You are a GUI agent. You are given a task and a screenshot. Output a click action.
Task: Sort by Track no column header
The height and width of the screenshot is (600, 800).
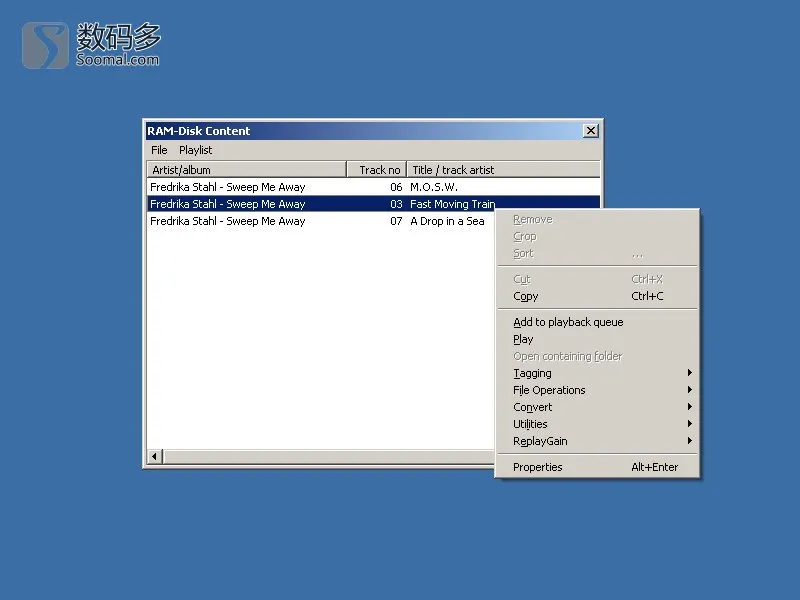click(x=377, y=169)
